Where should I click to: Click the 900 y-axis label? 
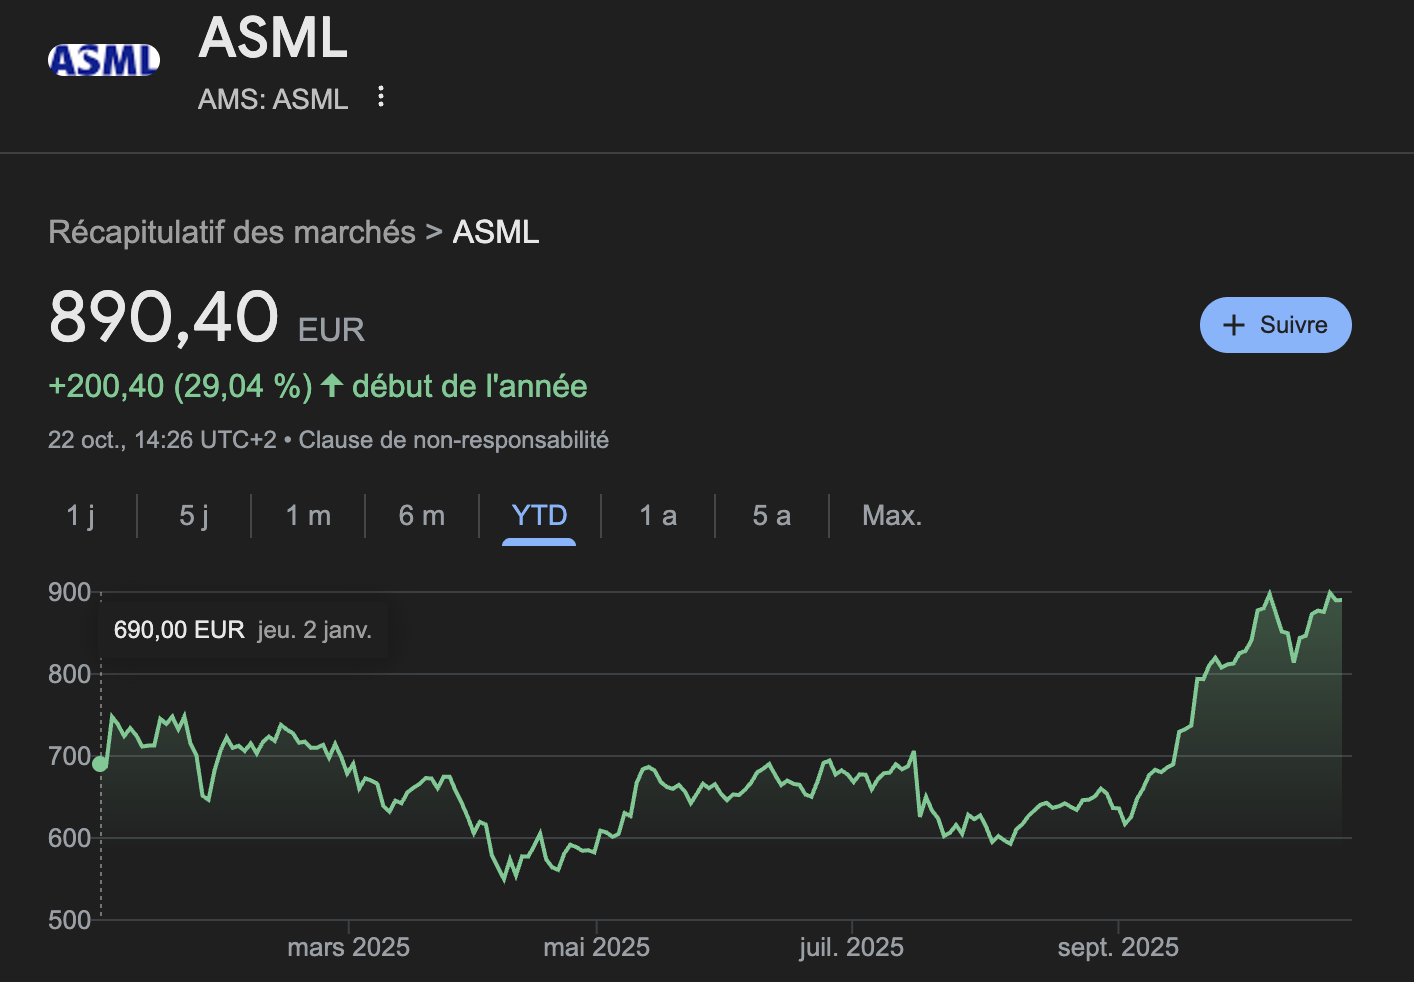pos(70,592)
